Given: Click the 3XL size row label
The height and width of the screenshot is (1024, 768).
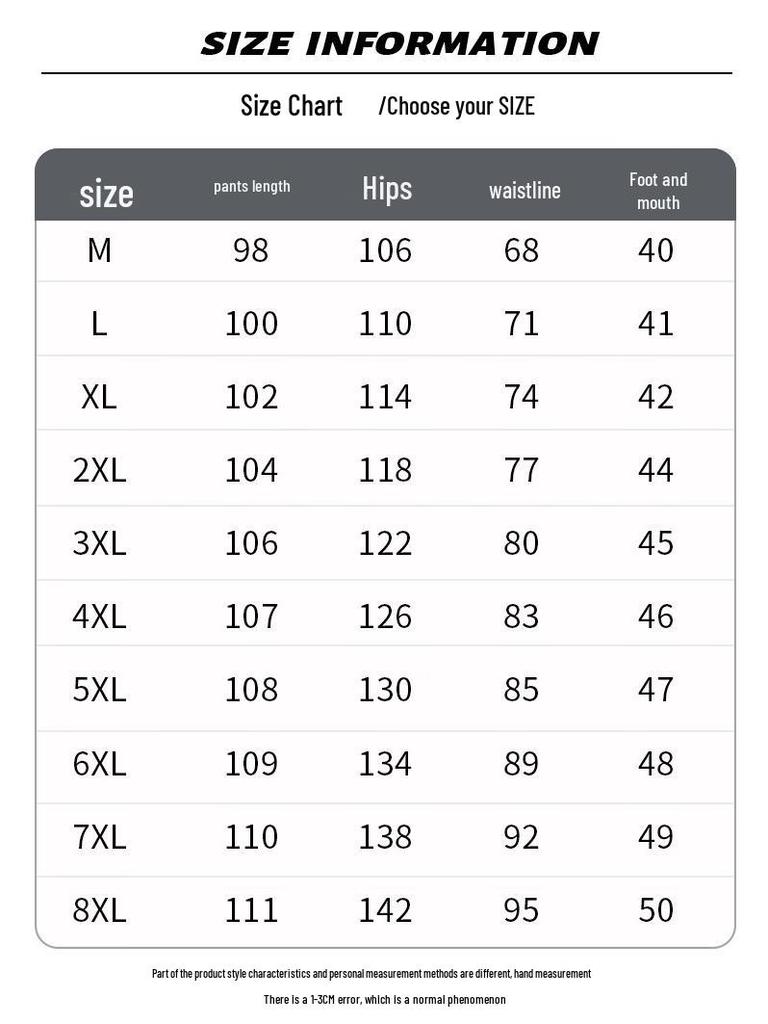Looking at the screenshot, I should [99, 543].
